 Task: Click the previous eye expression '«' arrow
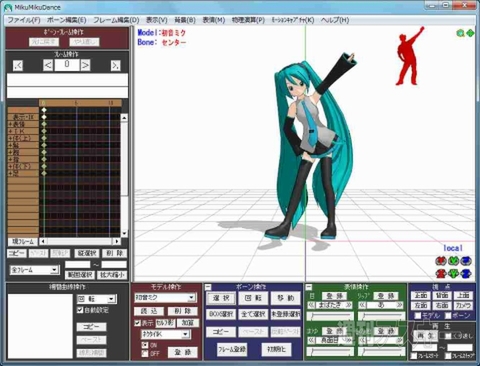[x=311, y=305]
